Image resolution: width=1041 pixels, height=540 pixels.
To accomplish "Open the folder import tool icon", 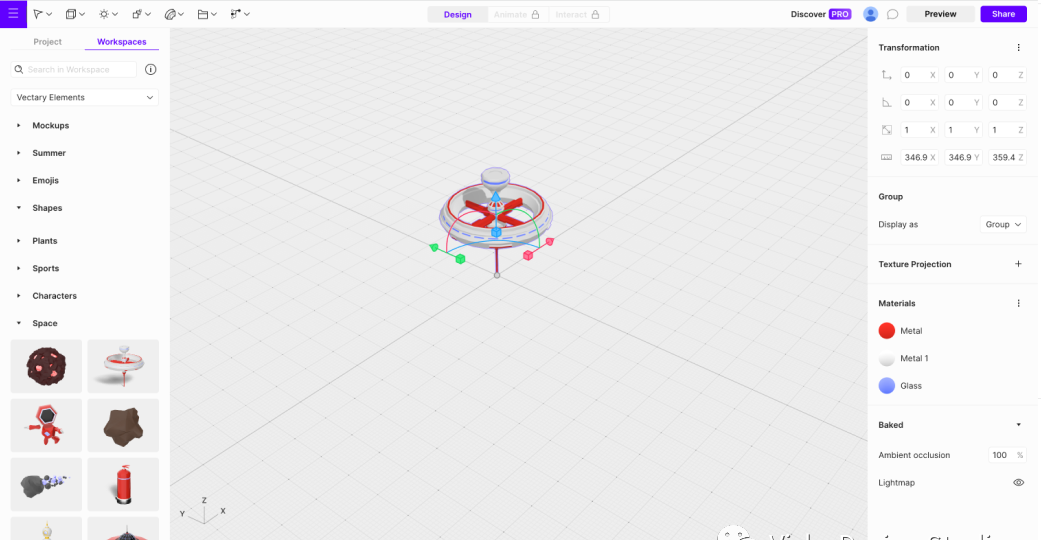I will (202, 14).
